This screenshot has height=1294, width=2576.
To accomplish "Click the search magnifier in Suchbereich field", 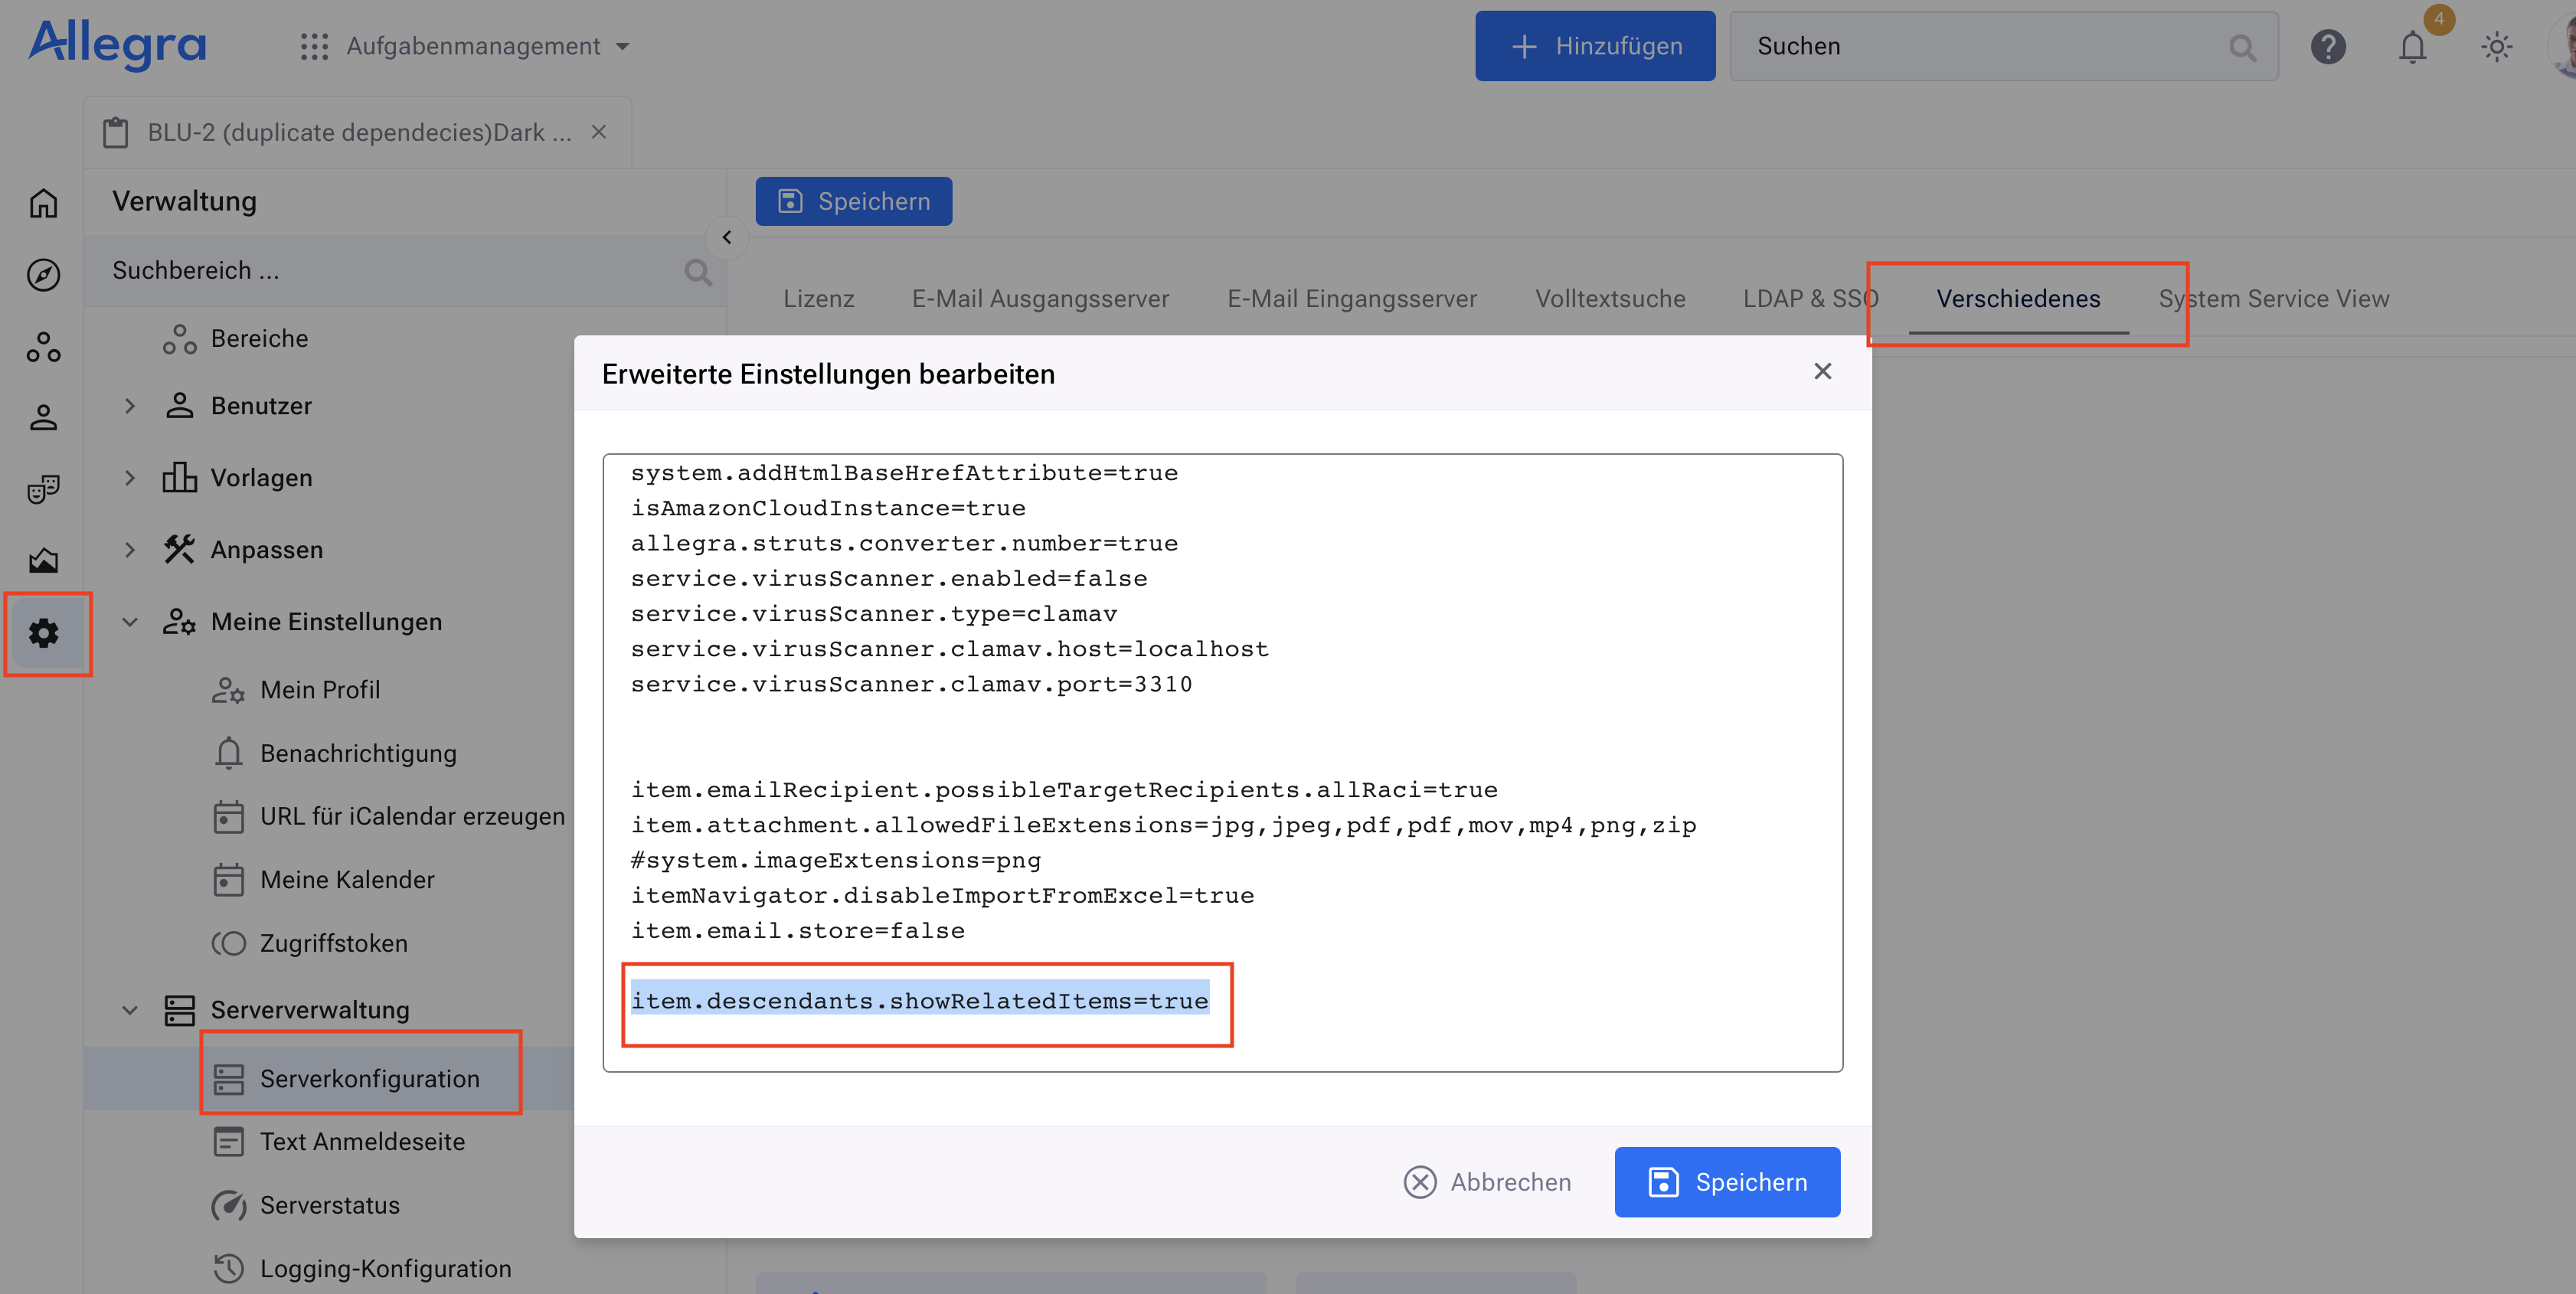I will 697,272.
